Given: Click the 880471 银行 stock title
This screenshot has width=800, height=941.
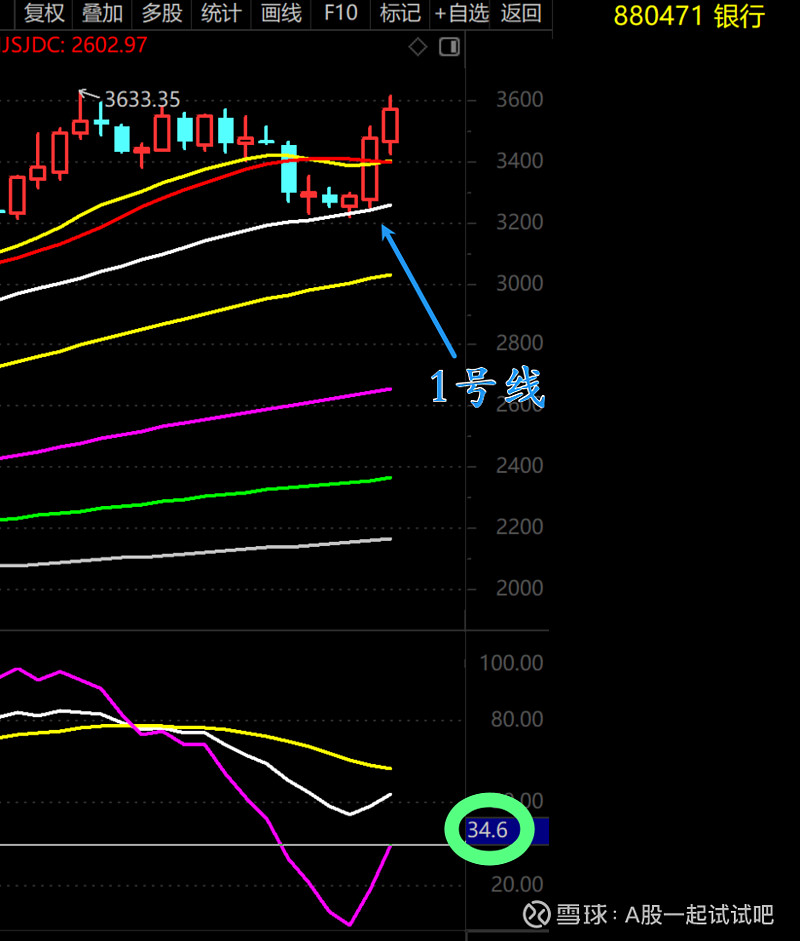Looking at the screenshot, I should pos(689,16).
